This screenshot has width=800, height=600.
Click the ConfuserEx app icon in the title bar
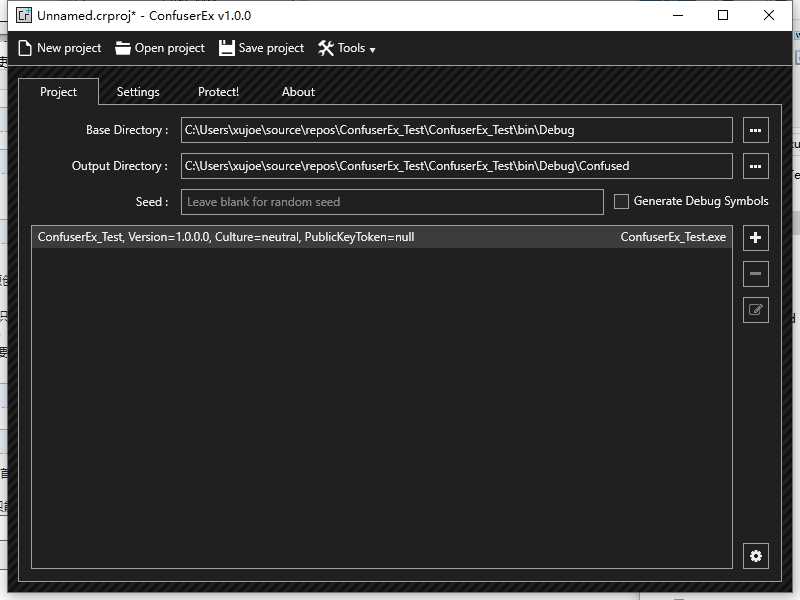click(24, 15)
